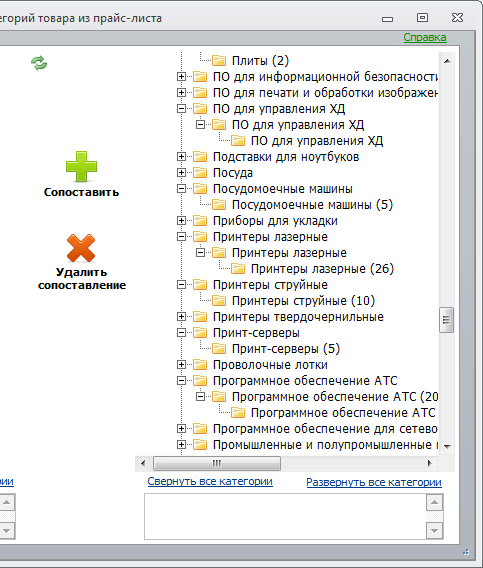Click folder icon of Принт-серверы (5)
This screenshot has width=483, height=568.
pos(219,348)
